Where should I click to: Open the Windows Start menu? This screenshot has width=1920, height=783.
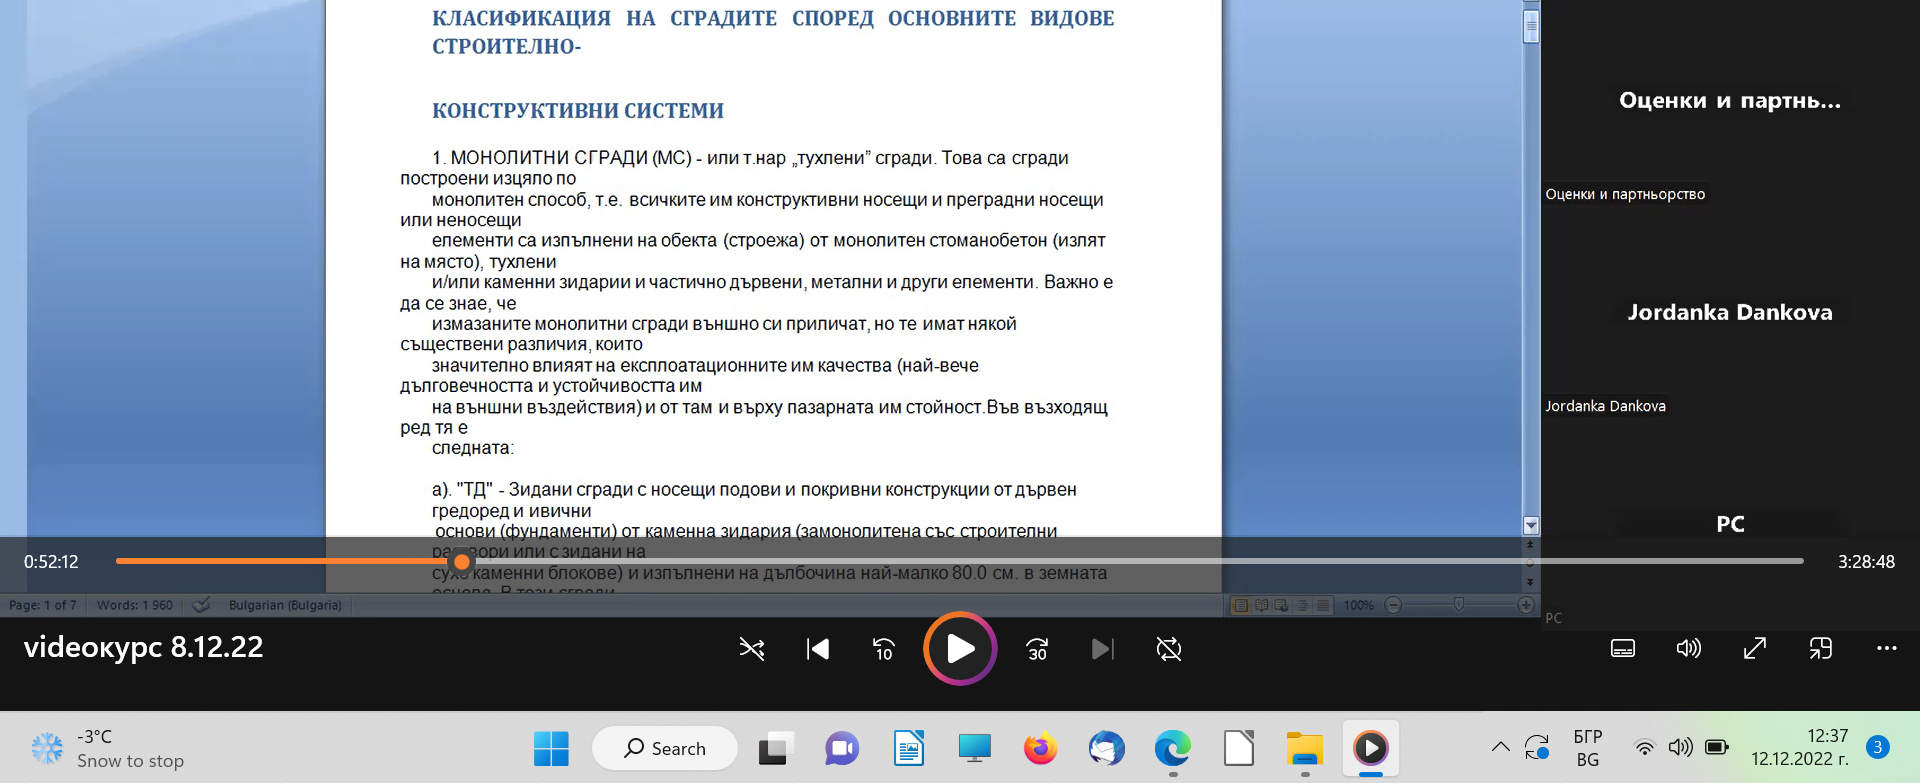pos(551,748)
